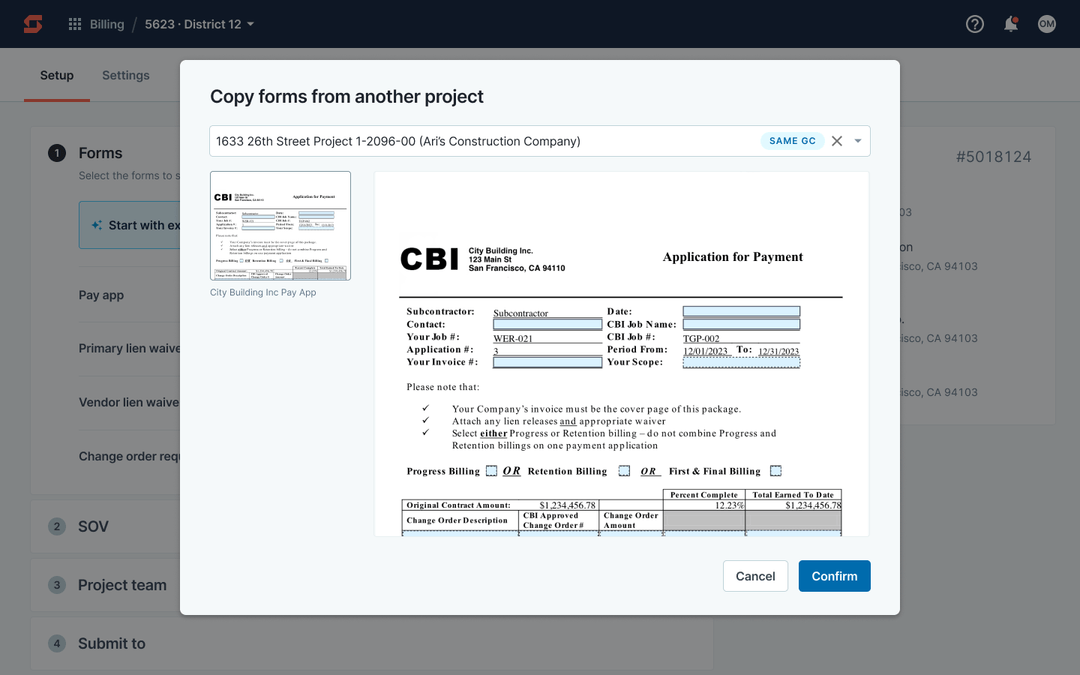Check the First & Final Billing checkbox
Image resolution: width=1080 pixels, height=675 pixels.
[x=773, y=470]
